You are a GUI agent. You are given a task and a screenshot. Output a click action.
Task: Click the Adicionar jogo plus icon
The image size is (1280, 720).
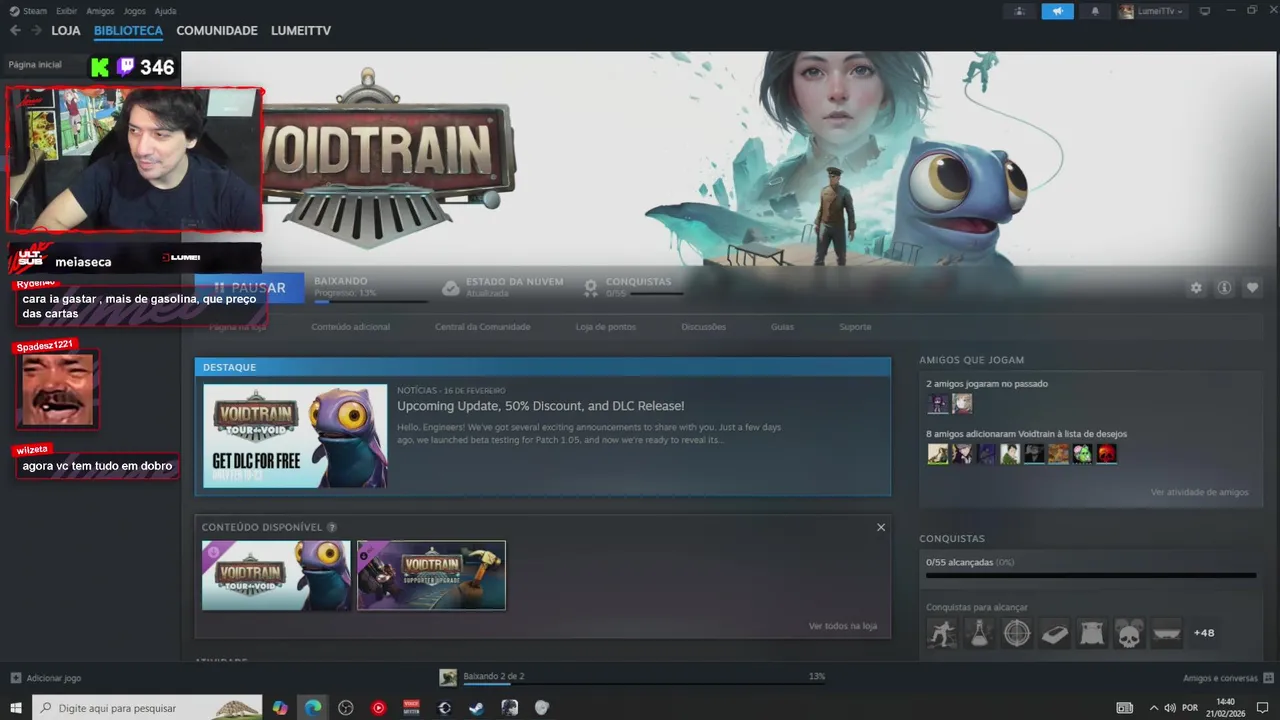15,678
